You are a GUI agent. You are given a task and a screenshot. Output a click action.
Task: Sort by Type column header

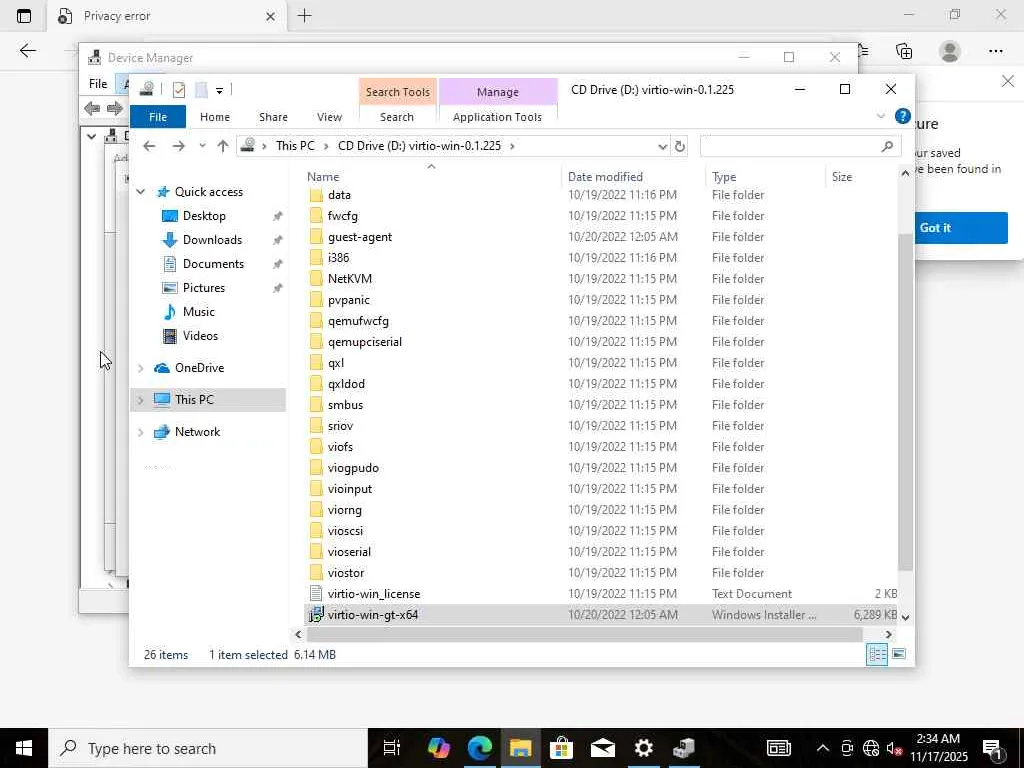[724, 177]
